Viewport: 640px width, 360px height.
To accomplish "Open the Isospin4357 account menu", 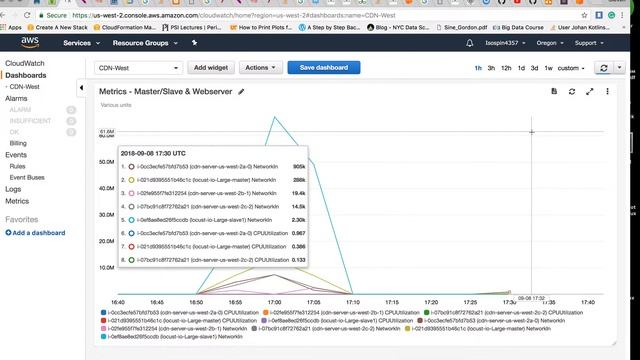I will tap(505, 43).
